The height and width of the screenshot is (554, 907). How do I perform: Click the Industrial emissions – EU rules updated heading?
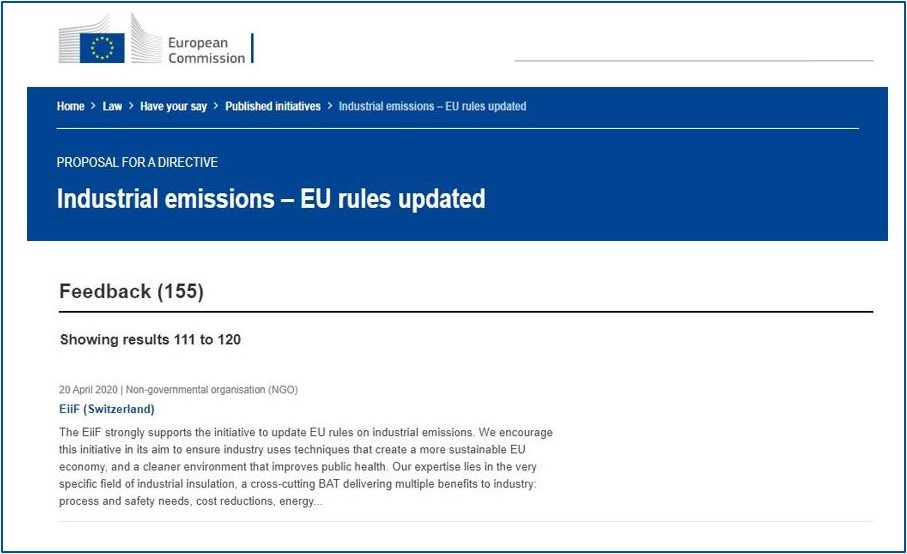click(271, 199)
